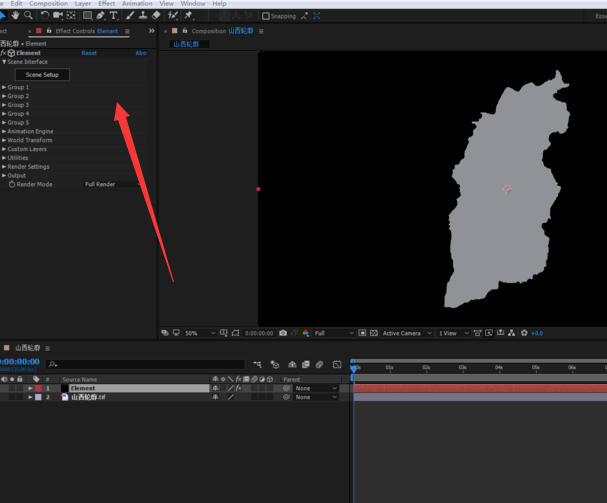The width and height of the screenshot is (607, 503).
Task: Select the Unified Camera tool
Action: coord(58,15)
